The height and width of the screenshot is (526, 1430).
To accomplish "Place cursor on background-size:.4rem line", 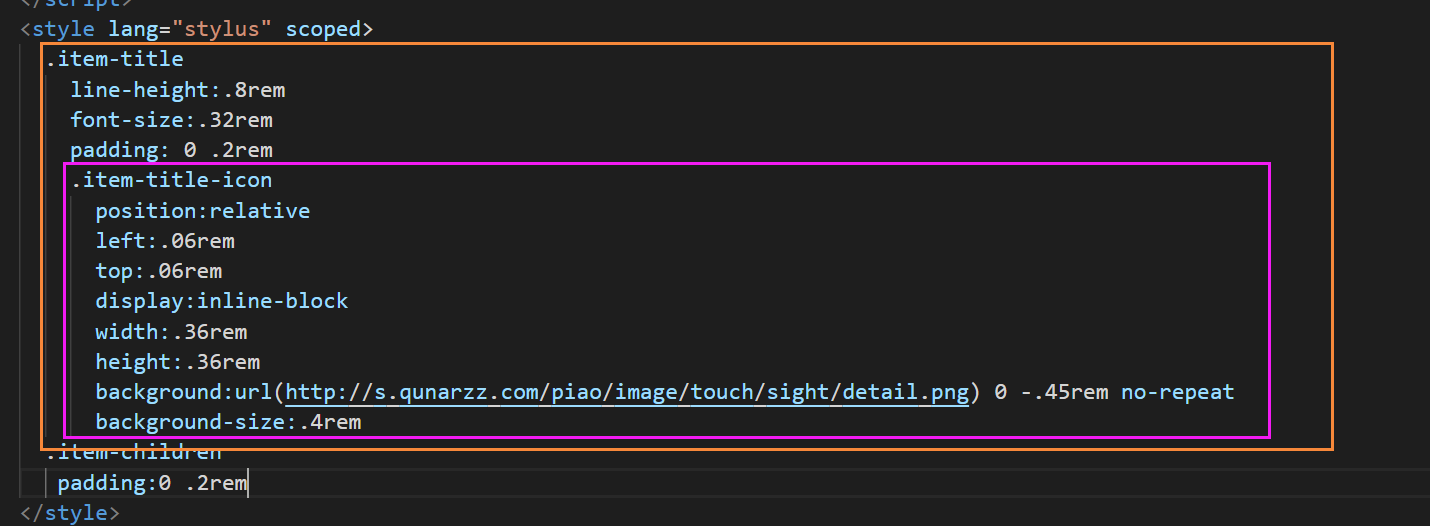I will pos(228,422).
